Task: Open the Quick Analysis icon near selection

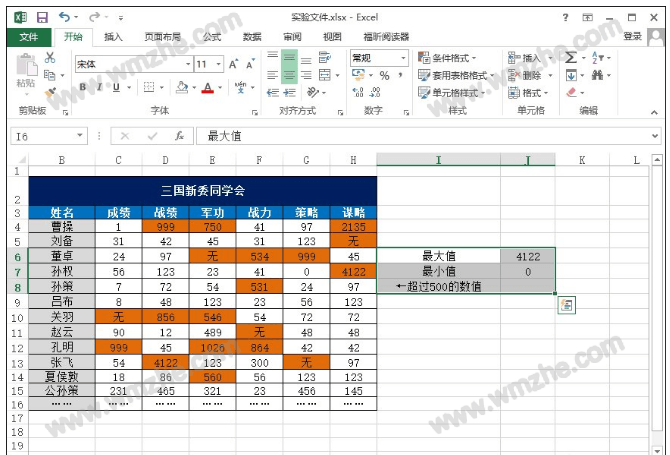Action: tap(567, 305)
